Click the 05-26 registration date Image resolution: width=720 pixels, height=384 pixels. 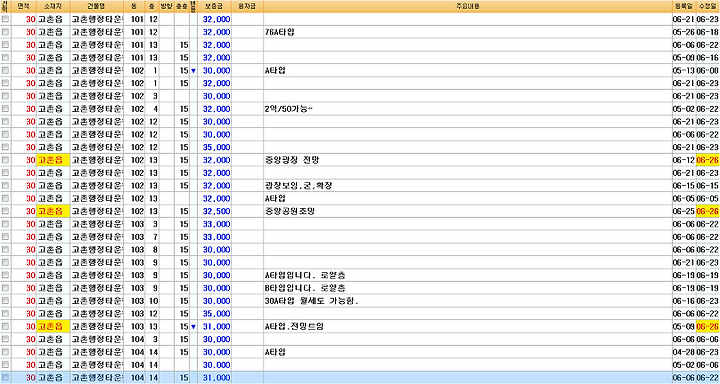[683, 32]
